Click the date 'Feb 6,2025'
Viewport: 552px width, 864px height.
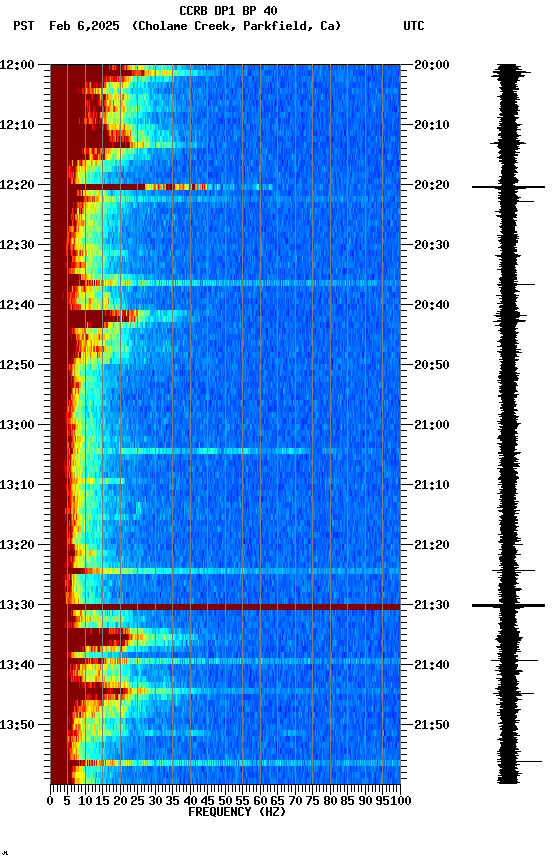[84, 26]
